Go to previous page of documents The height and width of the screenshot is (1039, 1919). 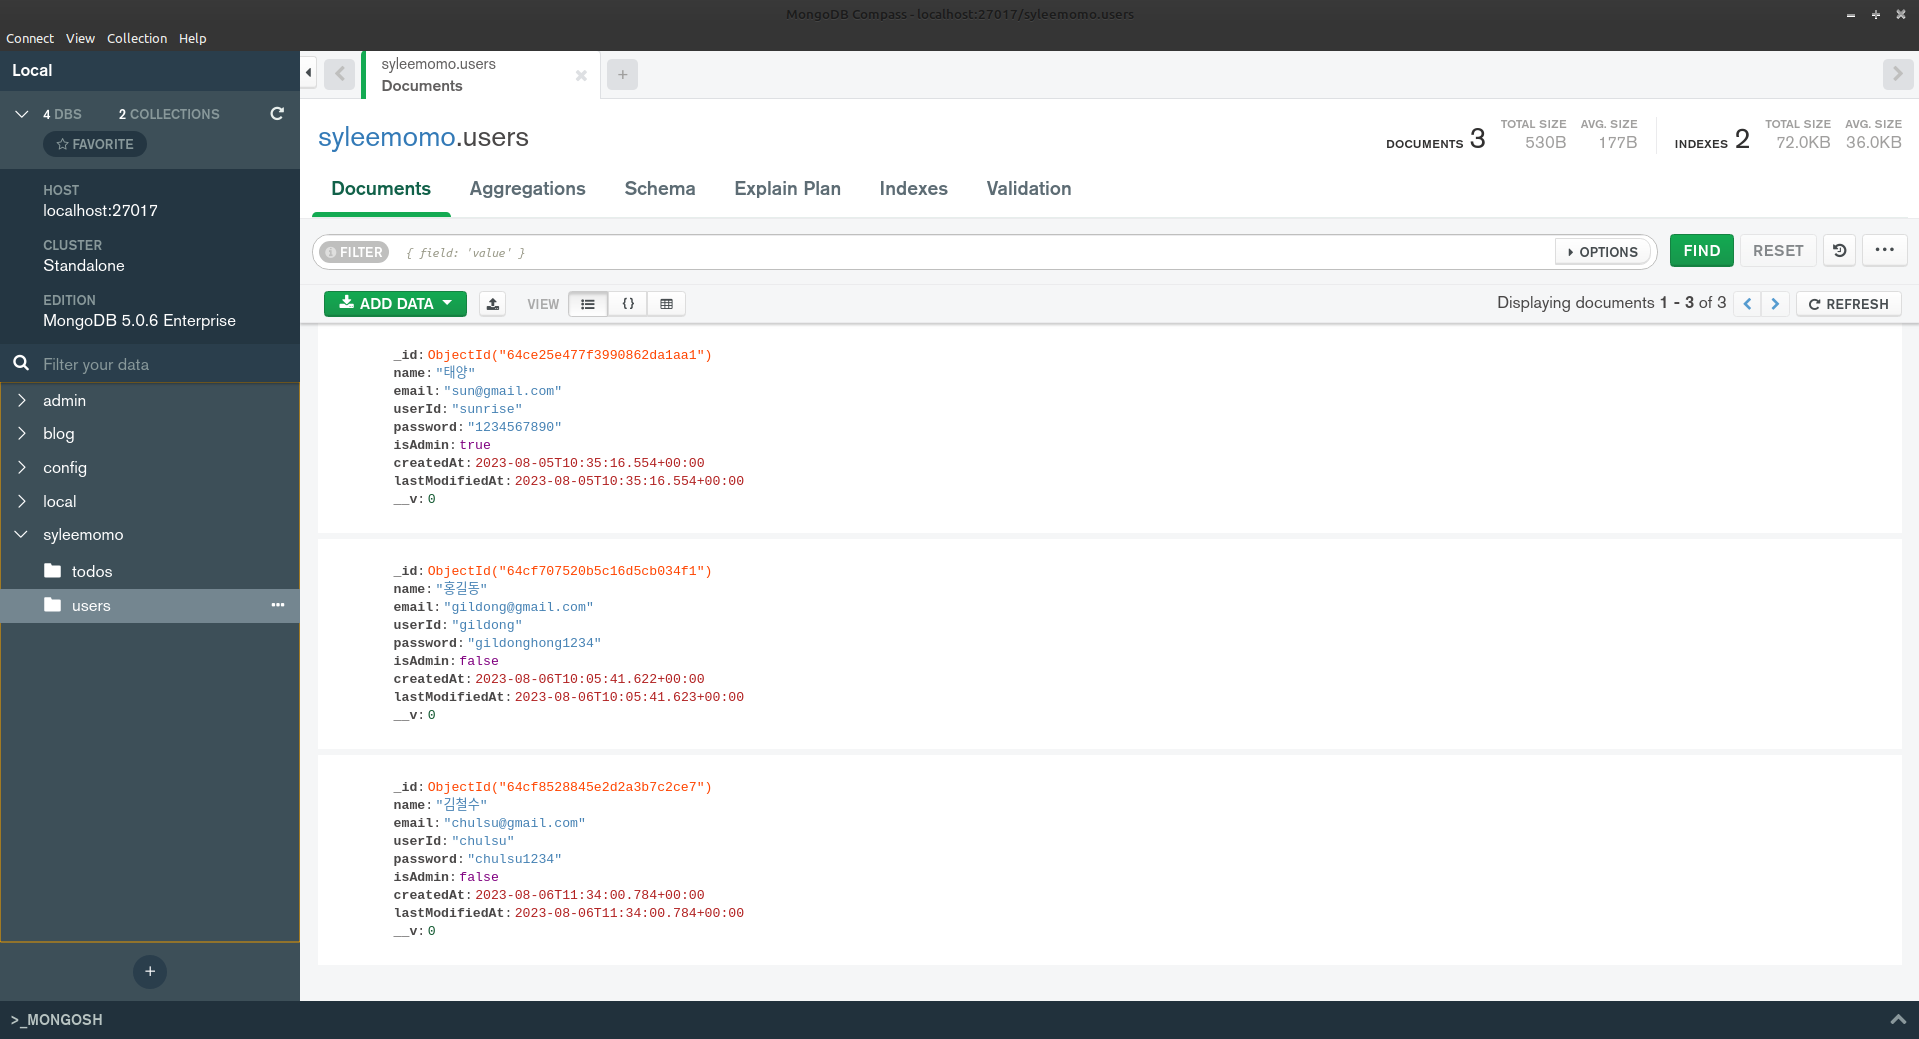pos(1747,304)
